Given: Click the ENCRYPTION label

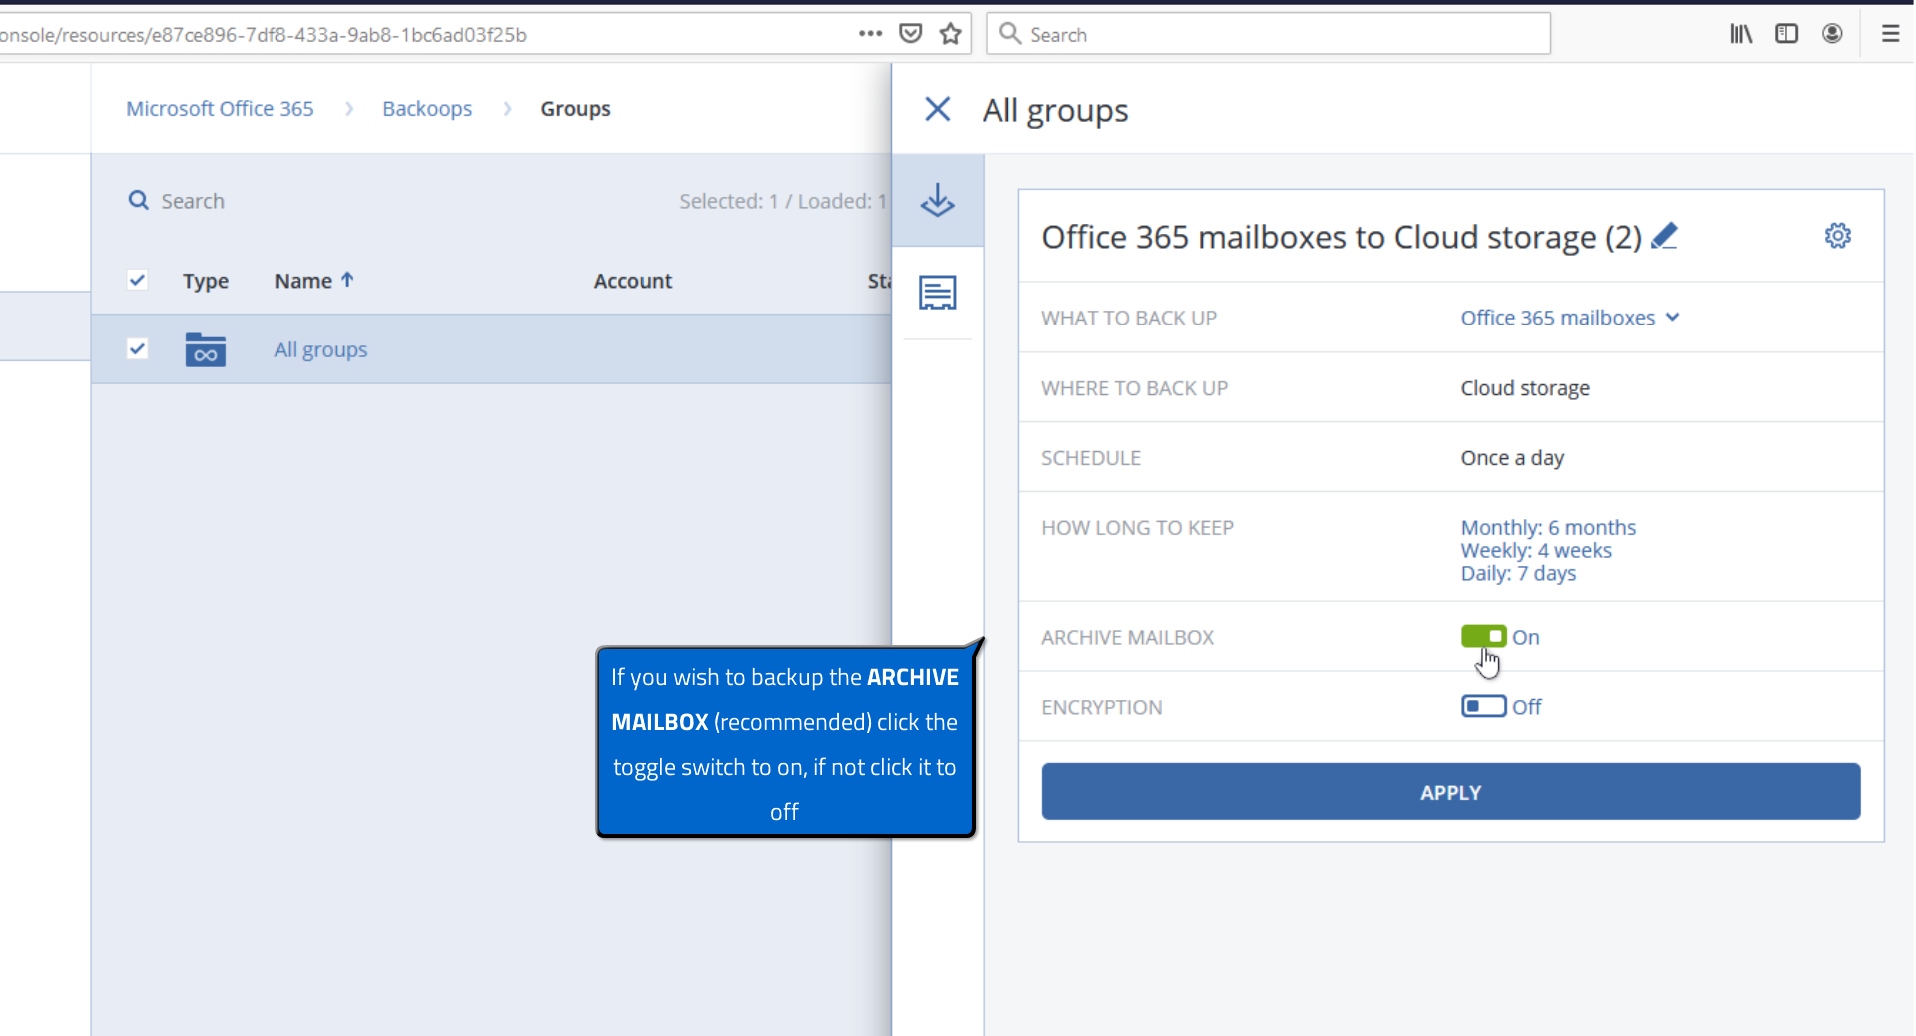Looking at the screenshot, I should pyautogui.click(x=1101, y=707).
